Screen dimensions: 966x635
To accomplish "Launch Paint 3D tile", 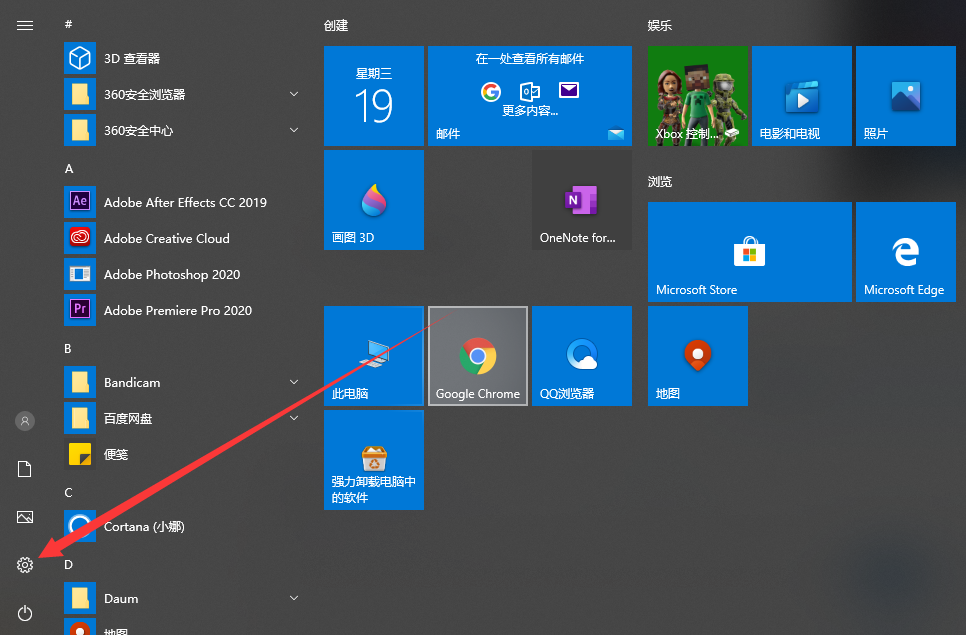I will [374, 200].
